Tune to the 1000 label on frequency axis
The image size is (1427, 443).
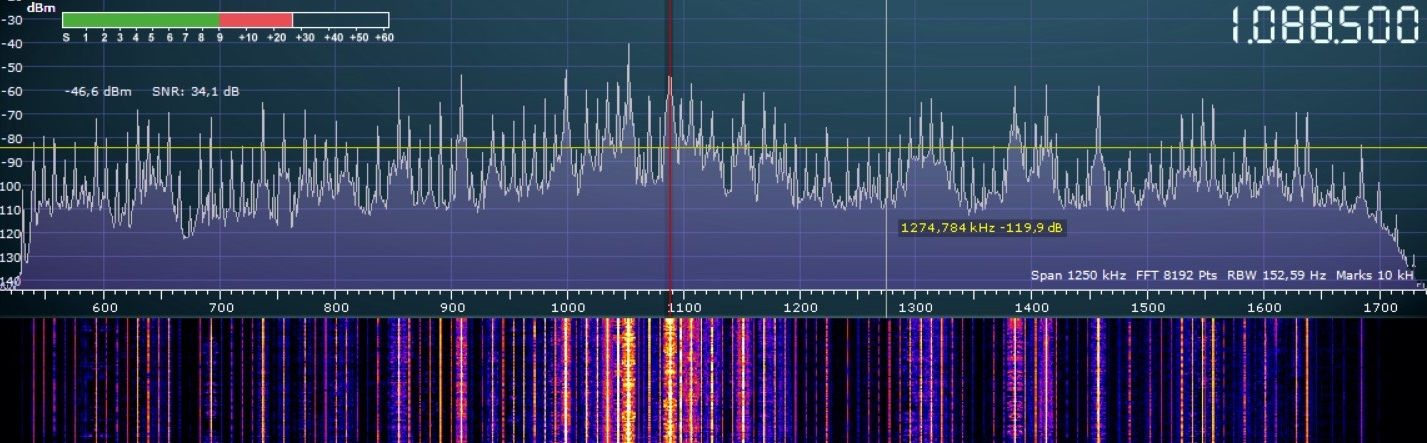coord(568,308)
